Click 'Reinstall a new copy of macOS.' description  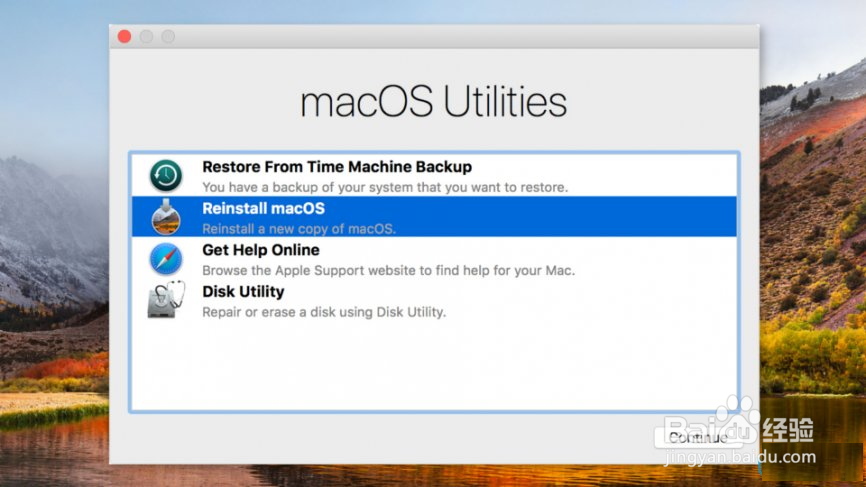point(299,229)
